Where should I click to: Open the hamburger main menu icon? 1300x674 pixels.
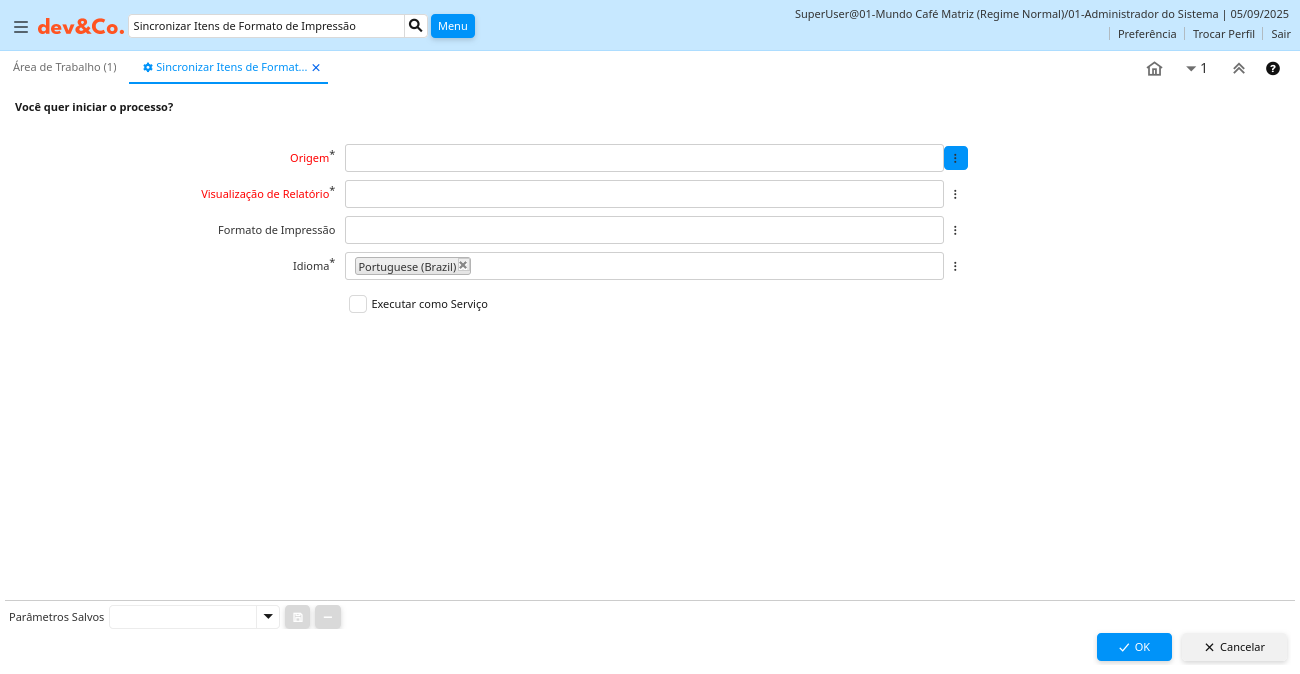tap(20, 27)
